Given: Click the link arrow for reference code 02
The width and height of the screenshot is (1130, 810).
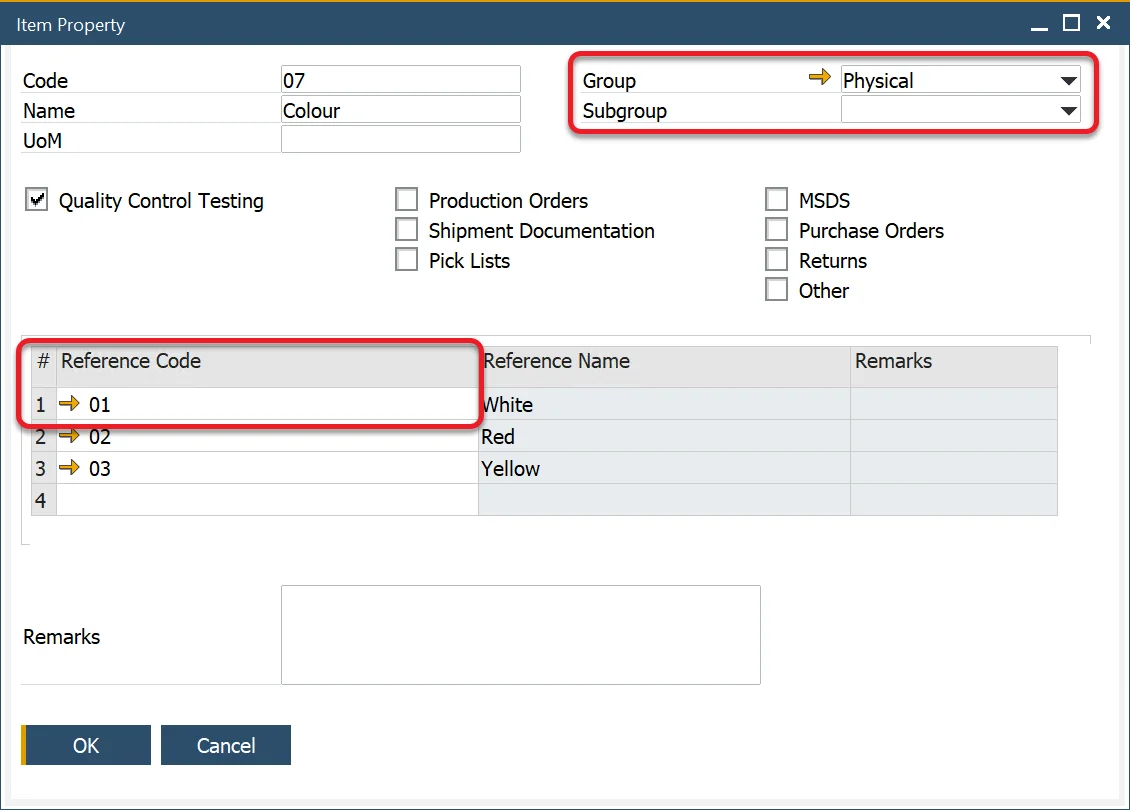Looking at the screenshot, I should (70, 436).
